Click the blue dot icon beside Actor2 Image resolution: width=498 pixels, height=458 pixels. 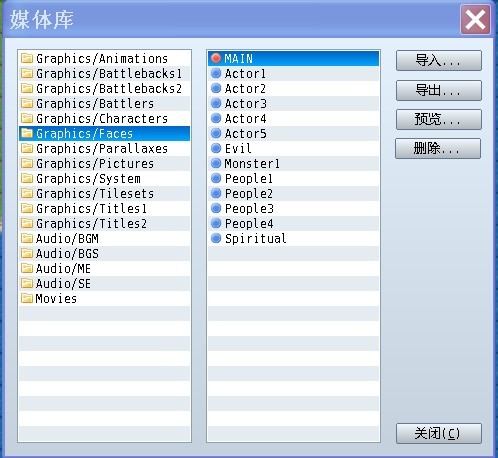pos(216,88)
